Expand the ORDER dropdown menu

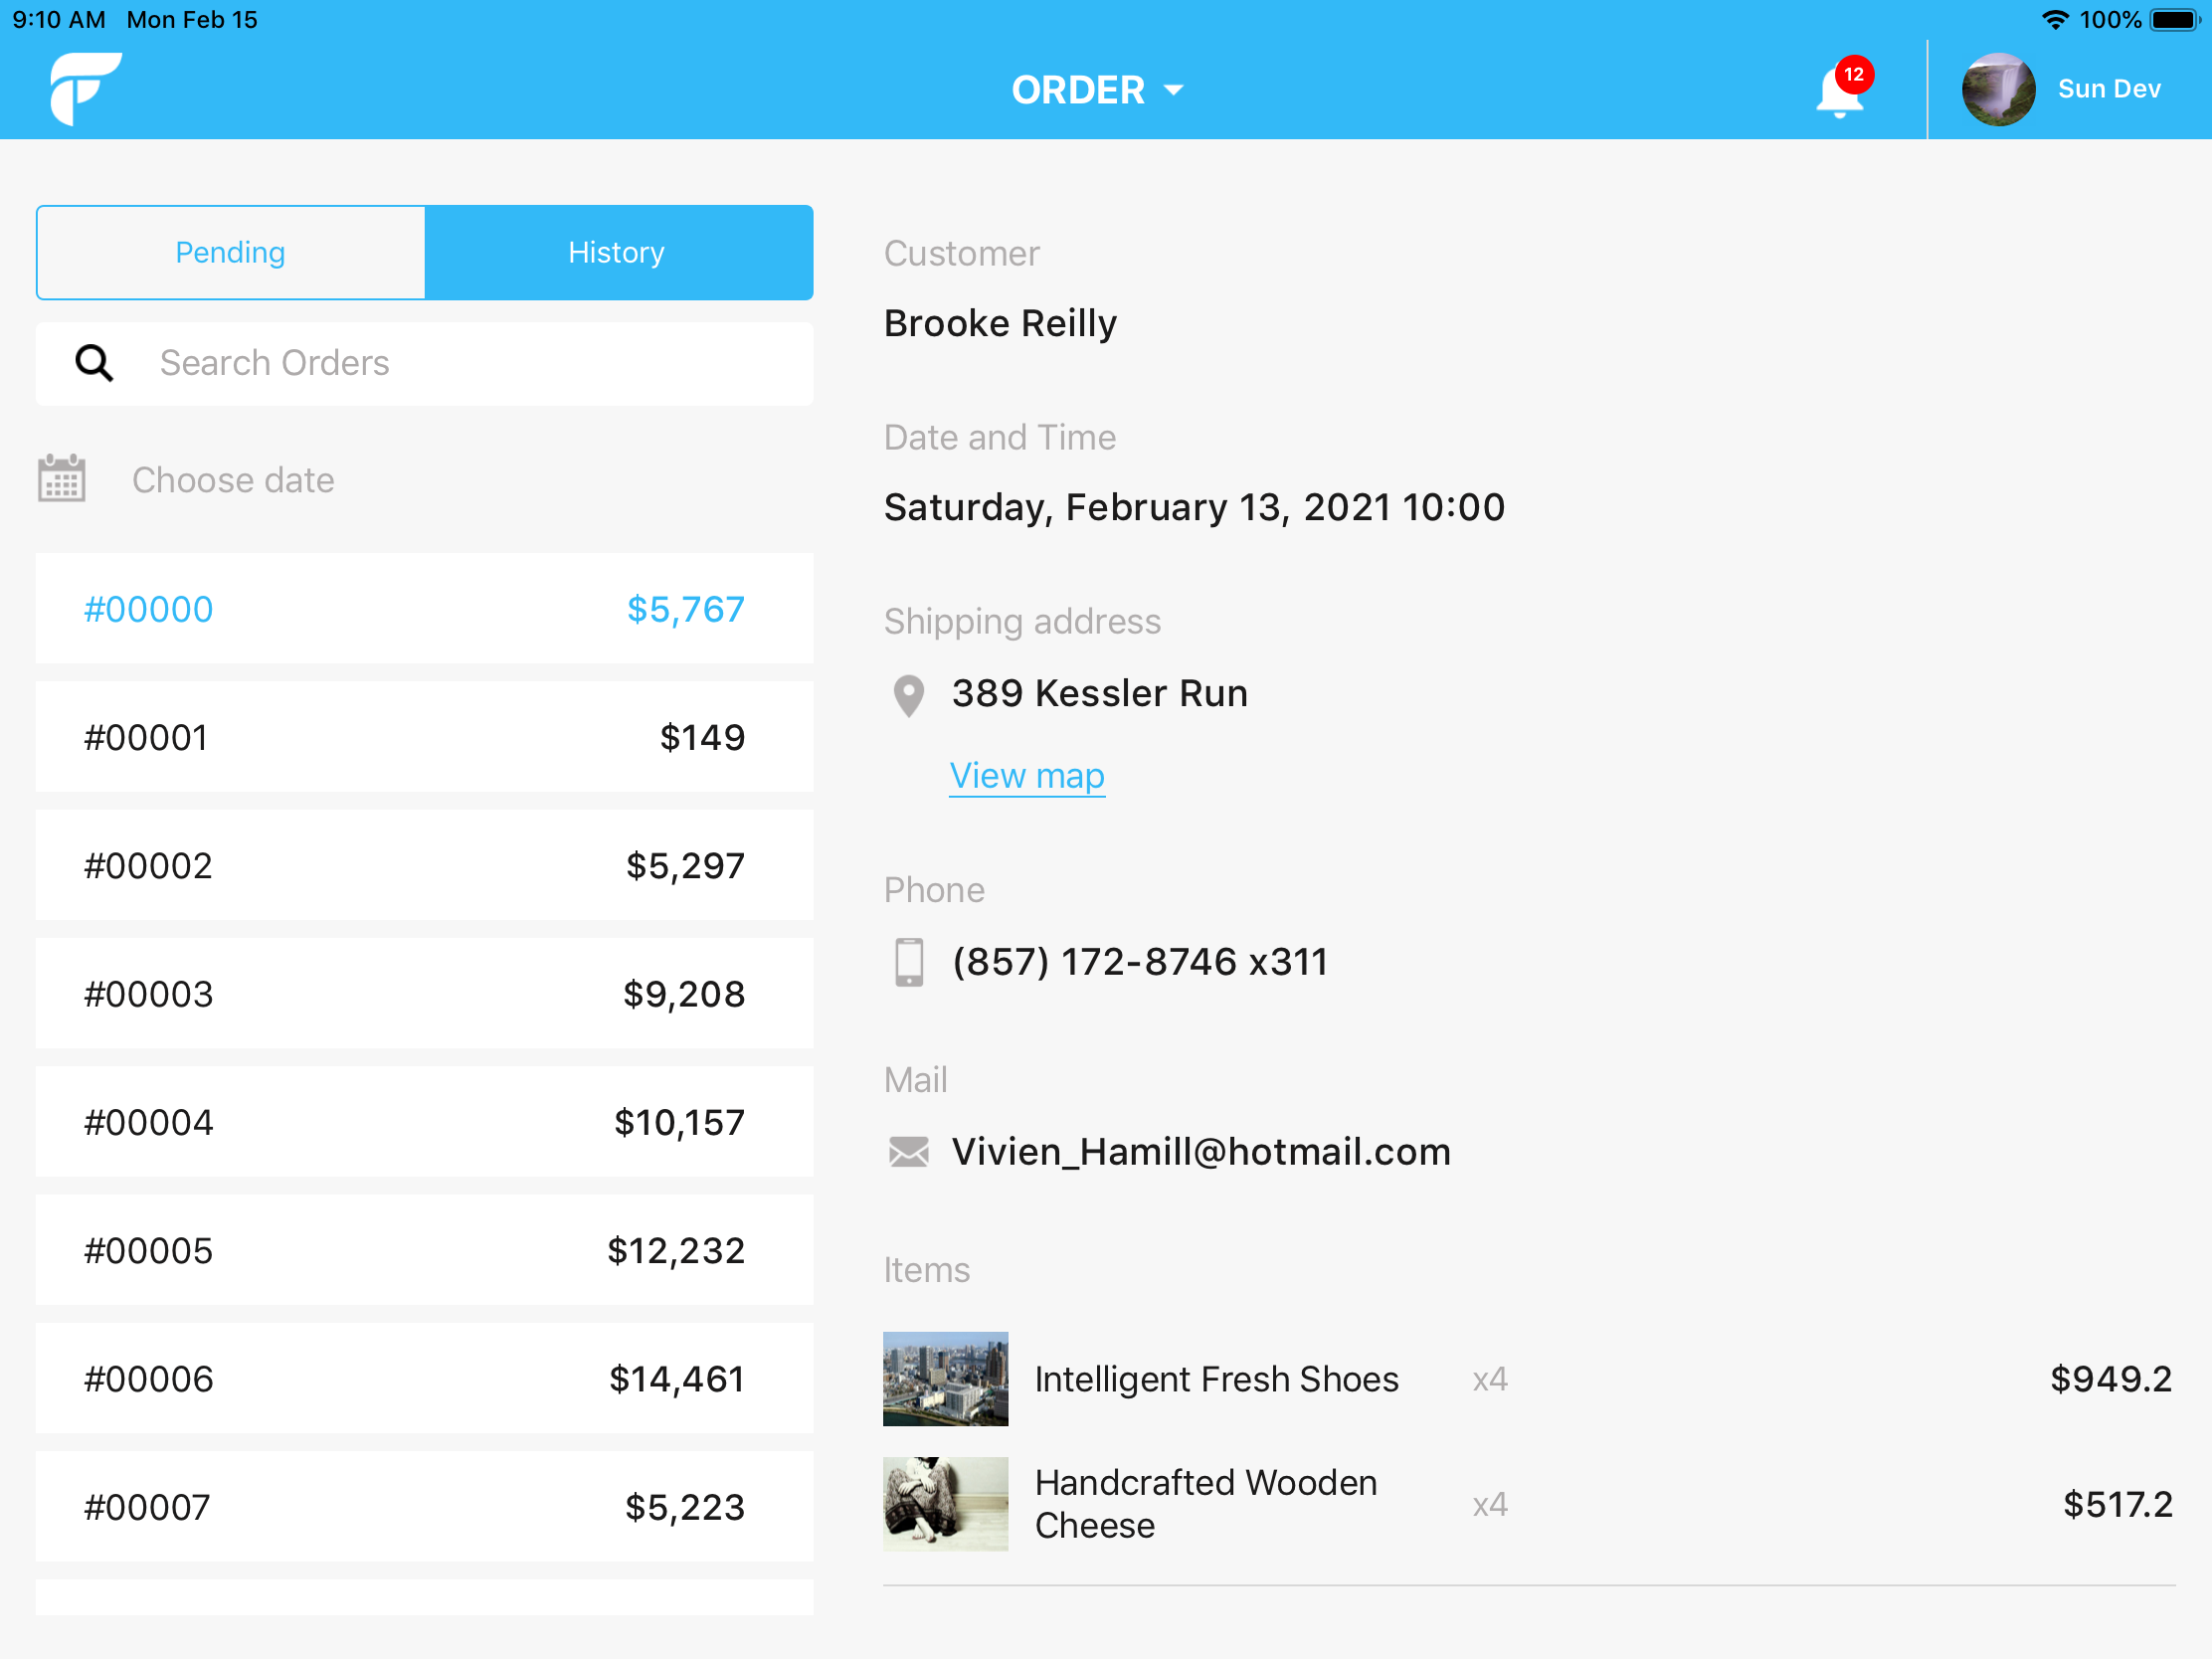(x=1097, y=90)
